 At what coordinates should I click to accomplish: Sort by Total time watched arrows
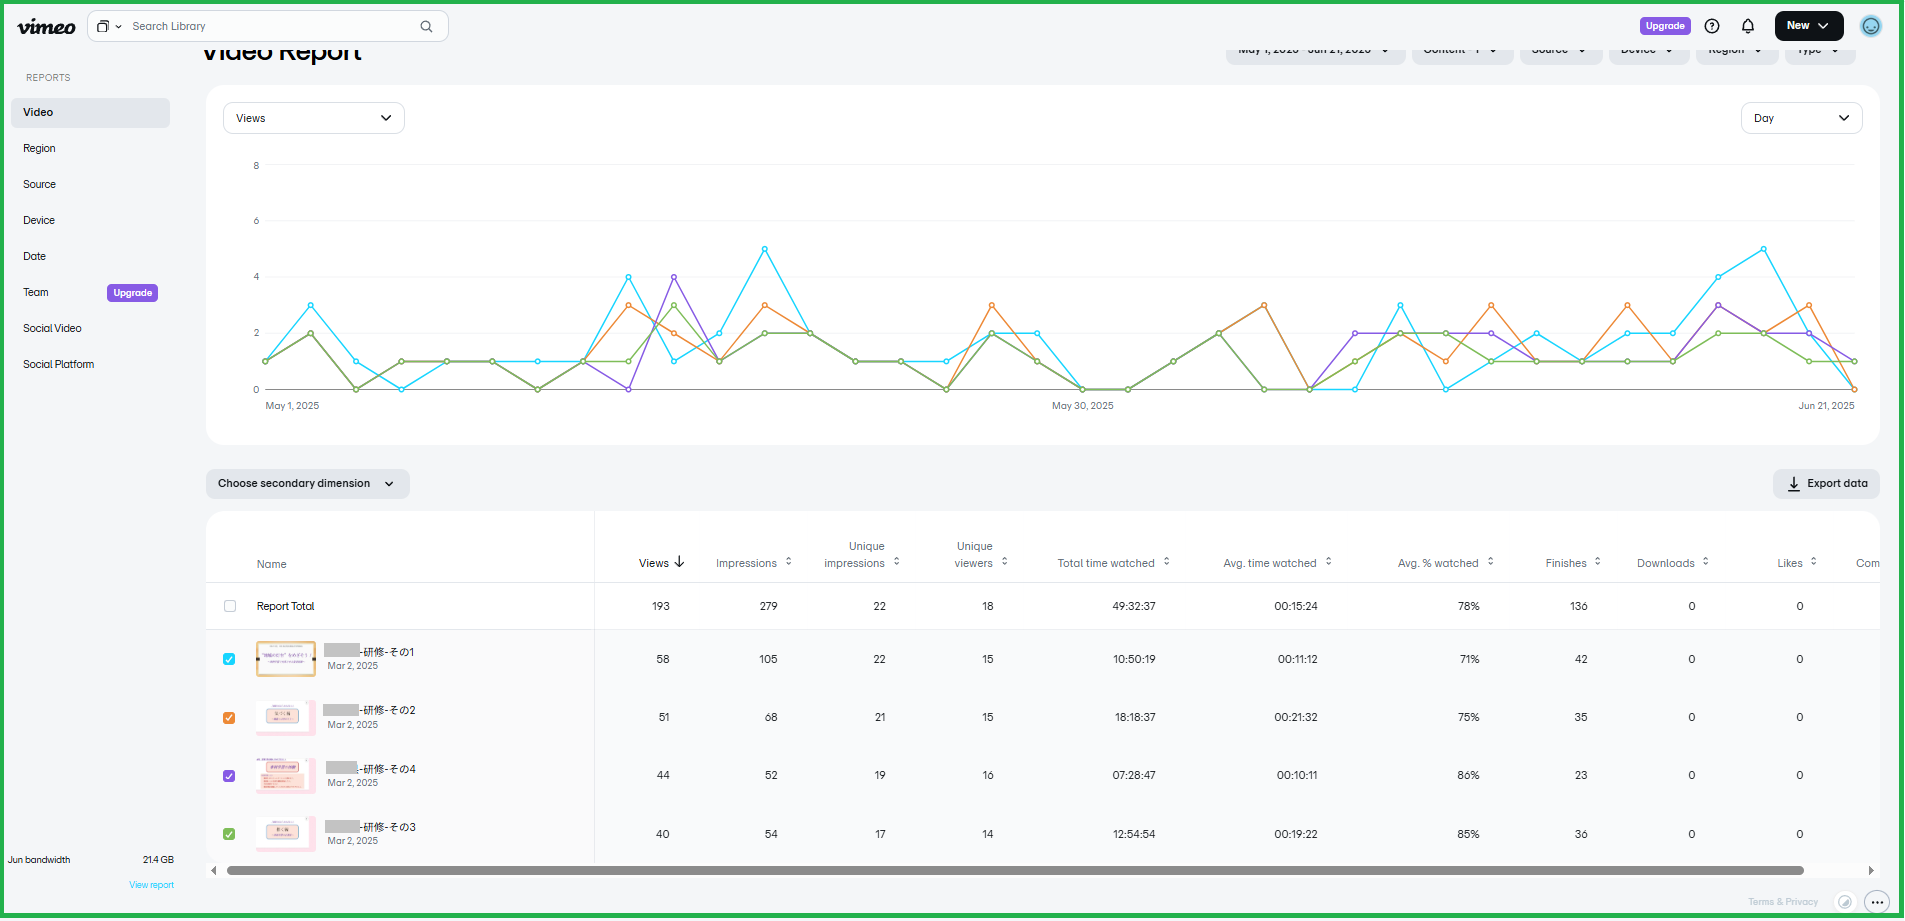tap(1167, 562)
